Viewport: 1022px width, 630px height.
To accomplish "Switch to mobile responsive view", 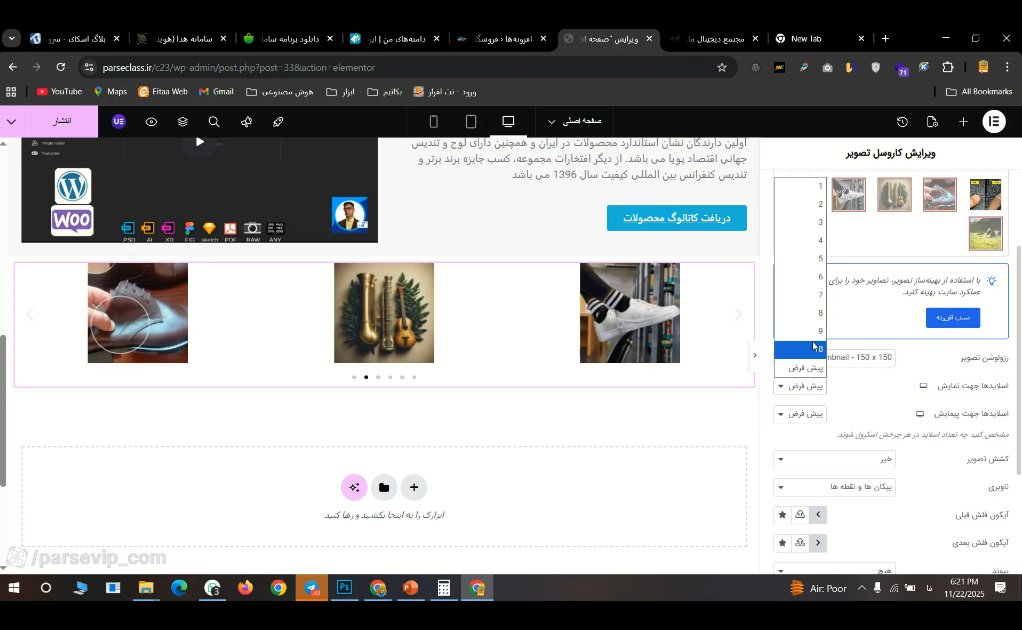I will coord(433,122).
